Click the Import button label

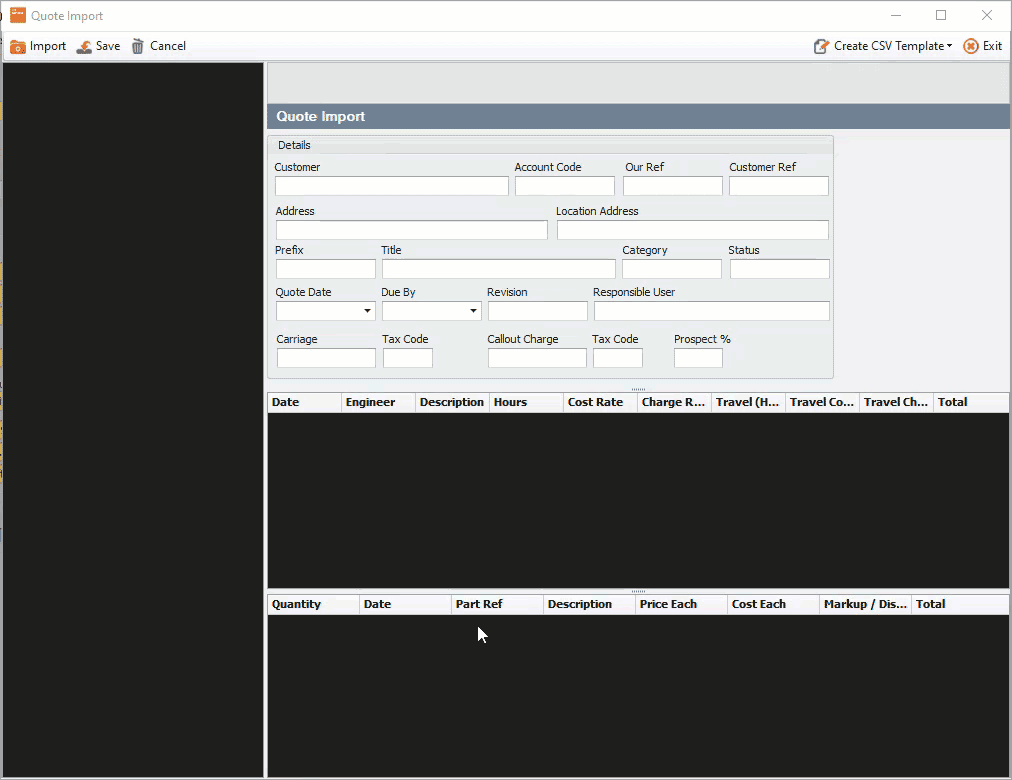pyautogui.click(x=48, y=46)
